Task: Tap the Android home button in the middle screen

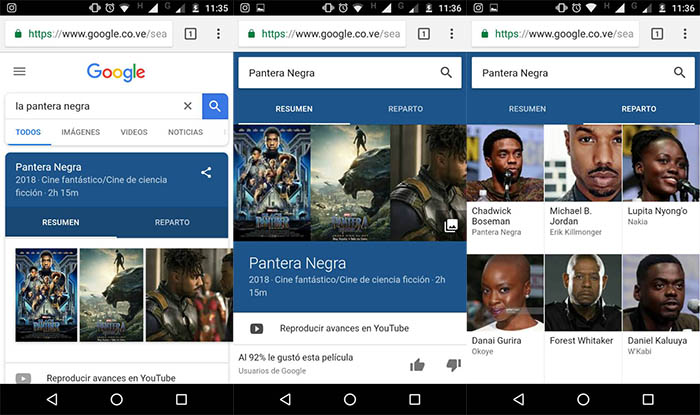Action: click(x=350, y=399)
